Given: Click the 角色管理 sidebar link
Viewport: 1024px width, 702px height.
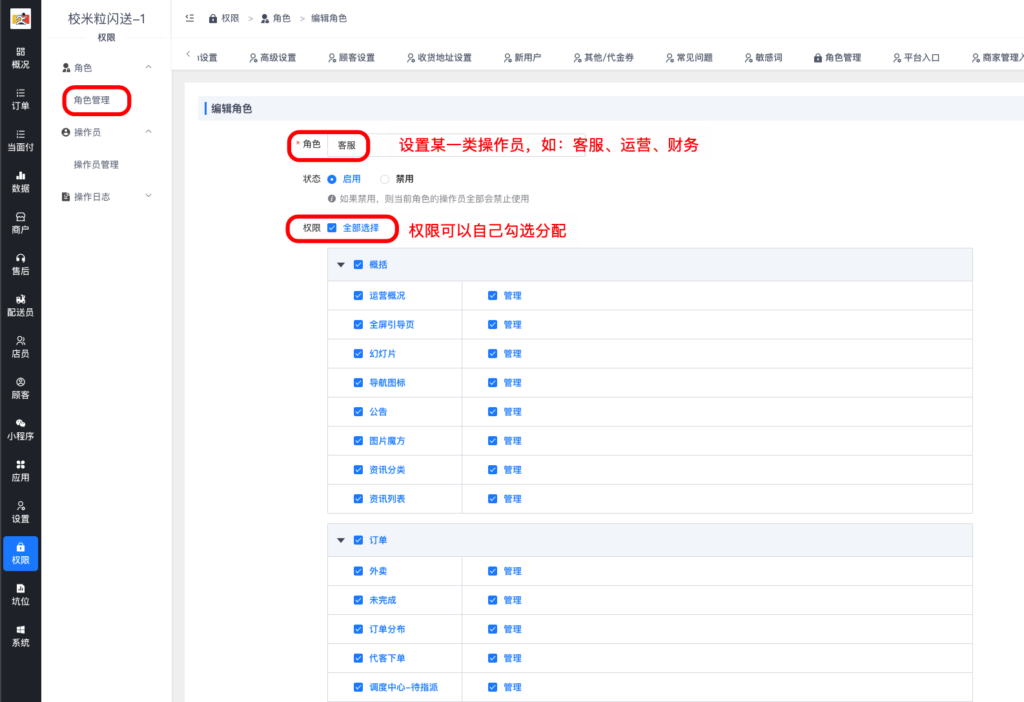Looking at the screenshot, I should [95, 100].
